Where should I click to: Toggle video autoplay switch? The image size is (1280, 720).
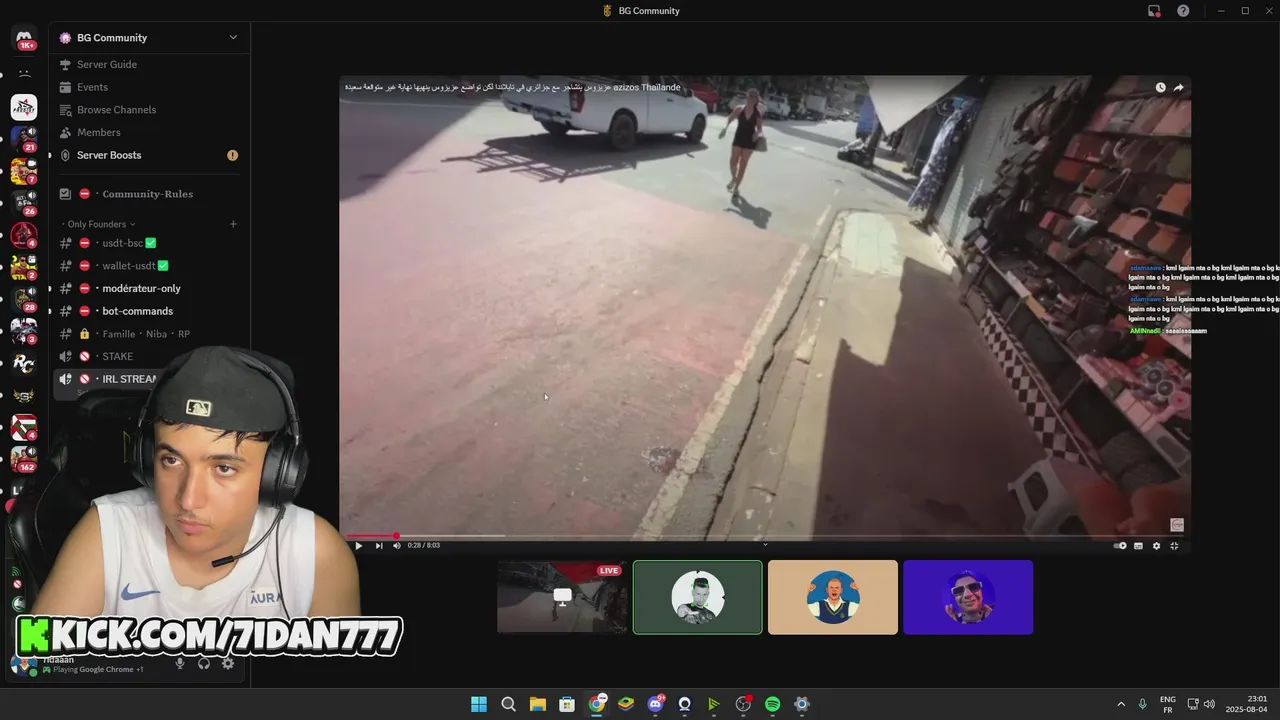[1120, 546]
